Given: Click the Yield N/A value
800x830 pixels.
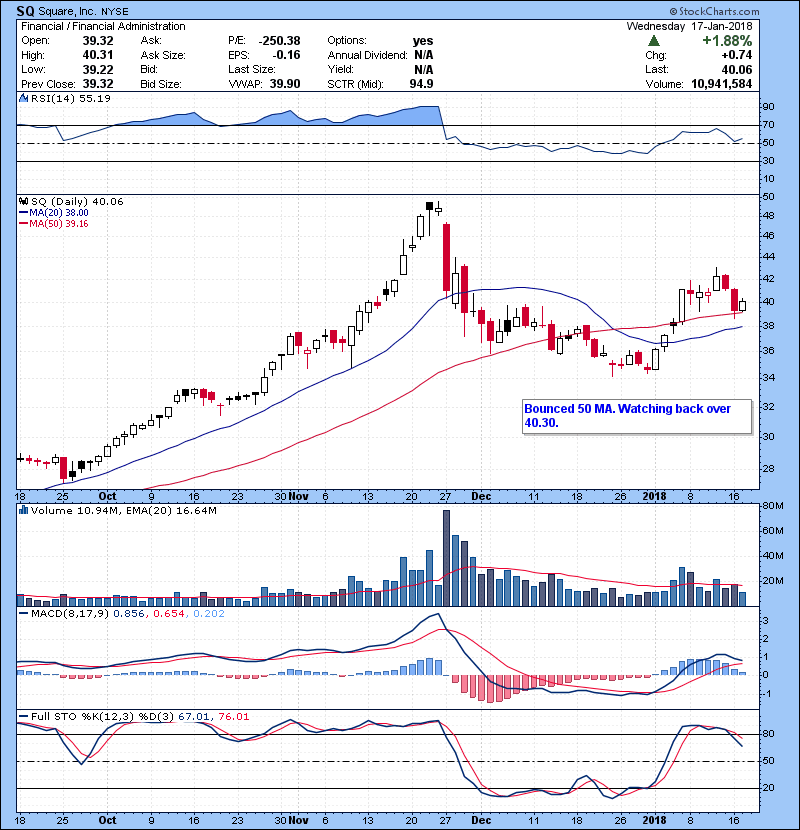Looking at the screenshot, I should (424, 69).
